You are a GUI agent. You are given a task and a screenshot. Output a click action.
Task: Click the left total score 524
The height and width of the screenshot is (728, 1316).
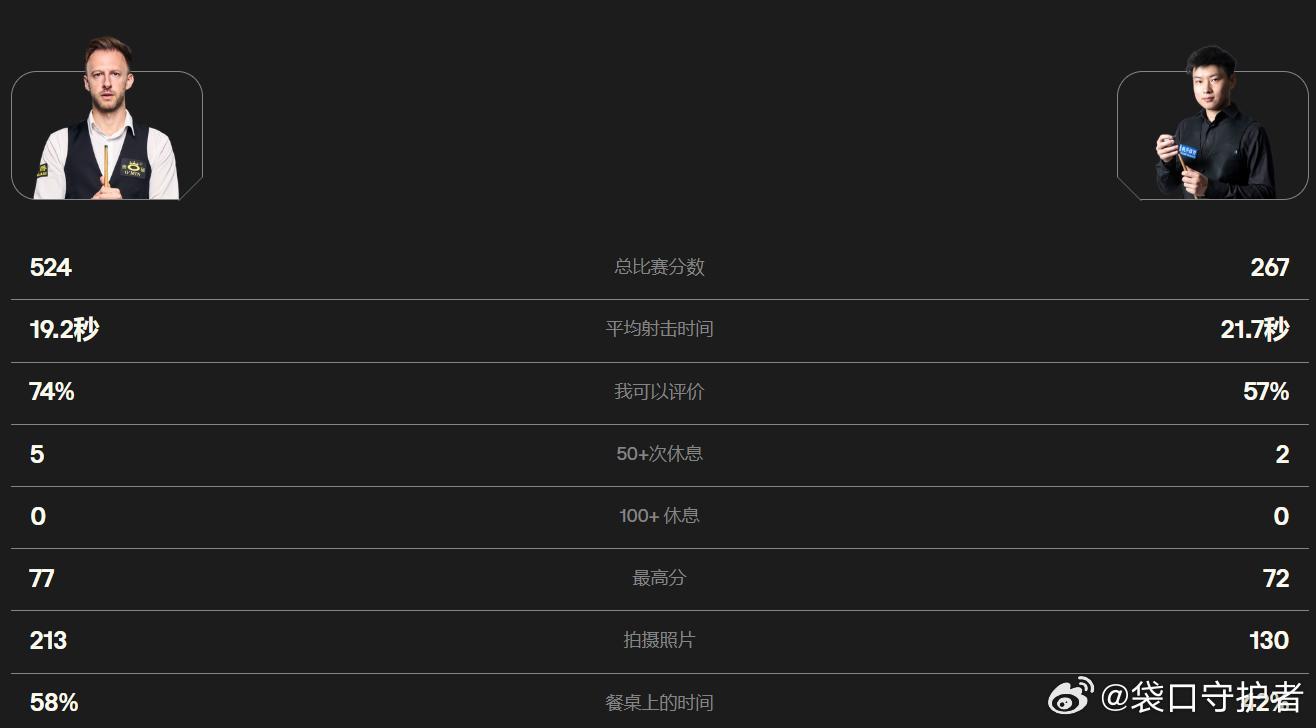click(x=51, y=267)
